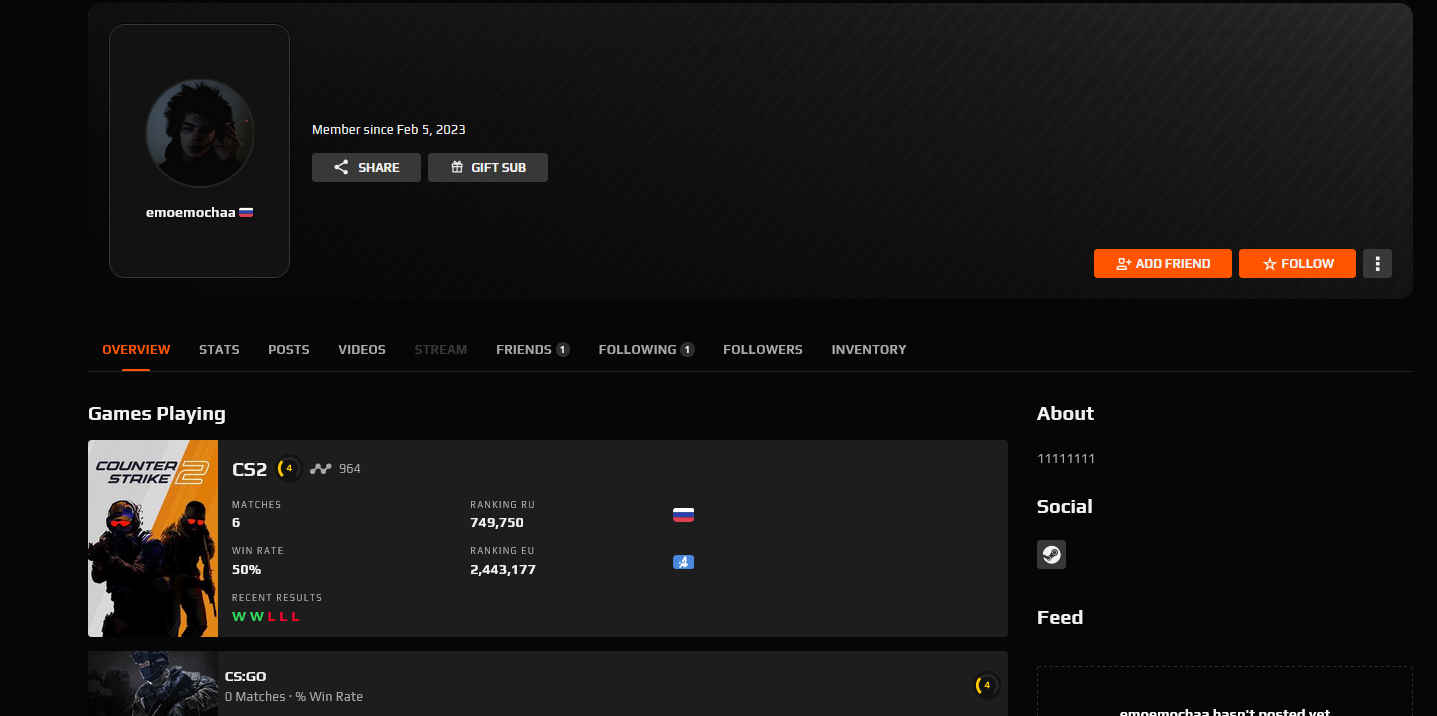Switch to the Stats tab
This screenshot has width=1437, height=716.
[x=219, y=349]
